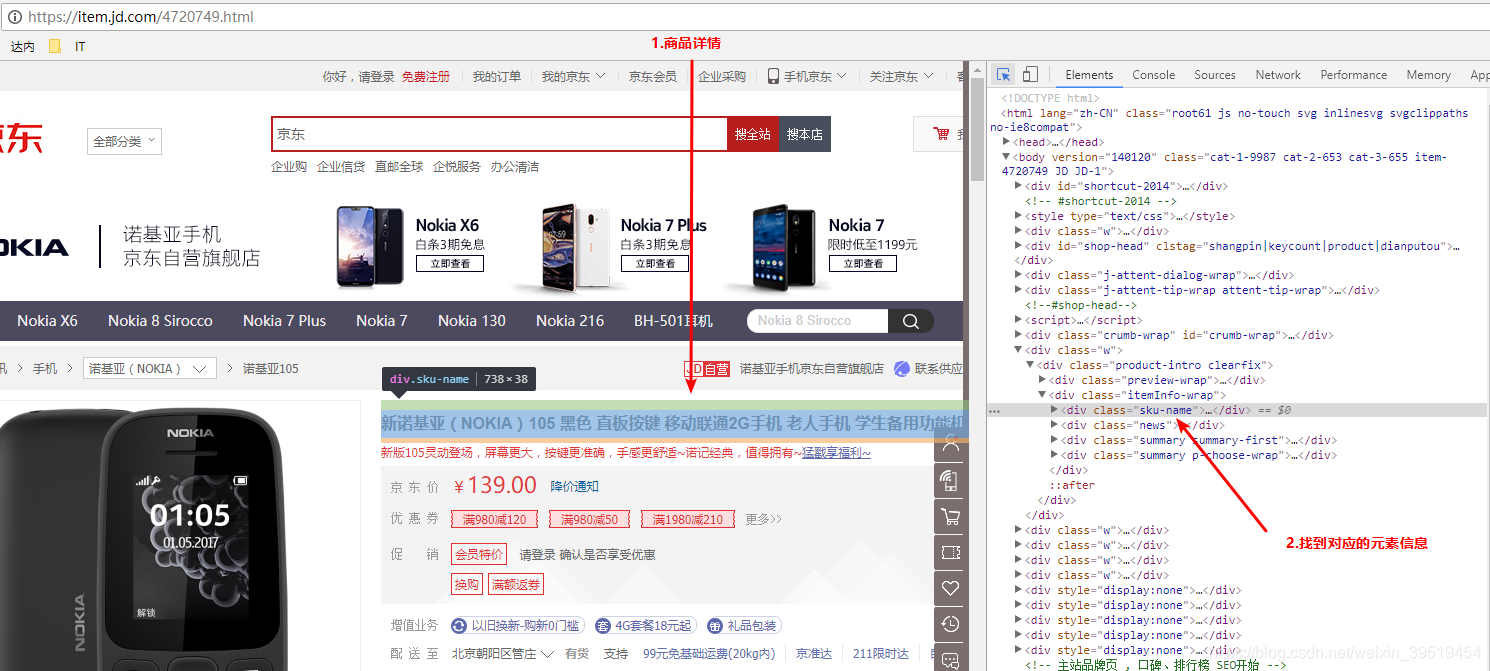The width and height of the screenshot is (1490, 671).
Task: Focus the main 京东 search input
Action: (499, 134)
